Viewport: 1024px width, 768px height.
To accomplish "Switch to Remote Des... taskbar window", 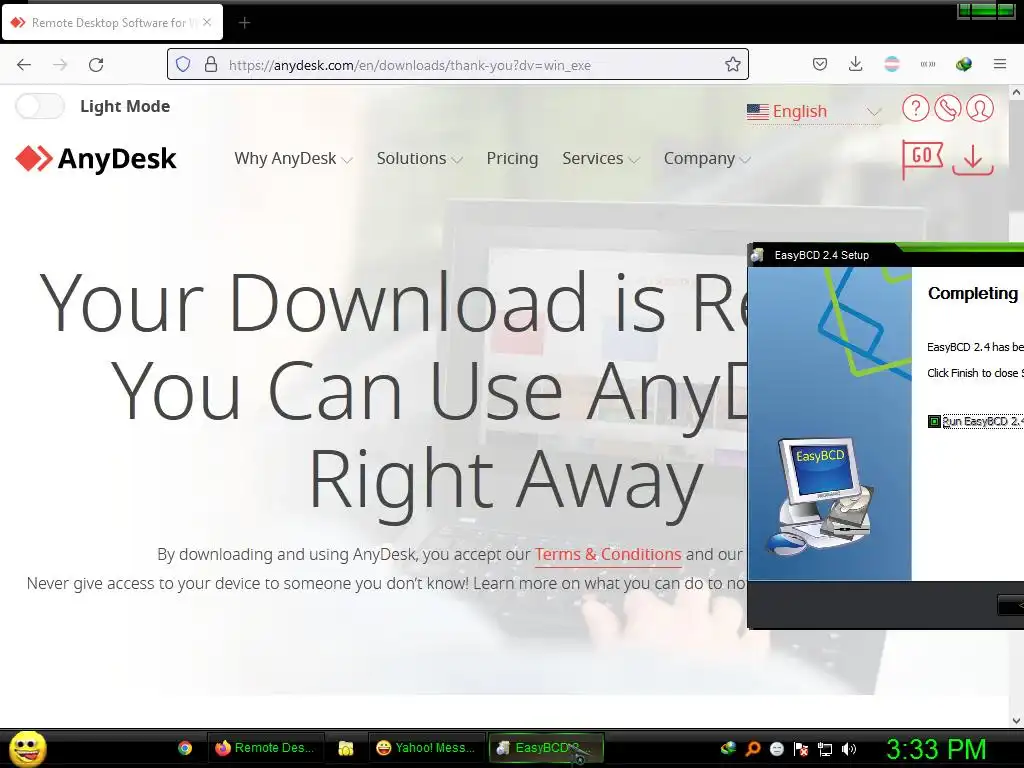I will coord(264,748).
